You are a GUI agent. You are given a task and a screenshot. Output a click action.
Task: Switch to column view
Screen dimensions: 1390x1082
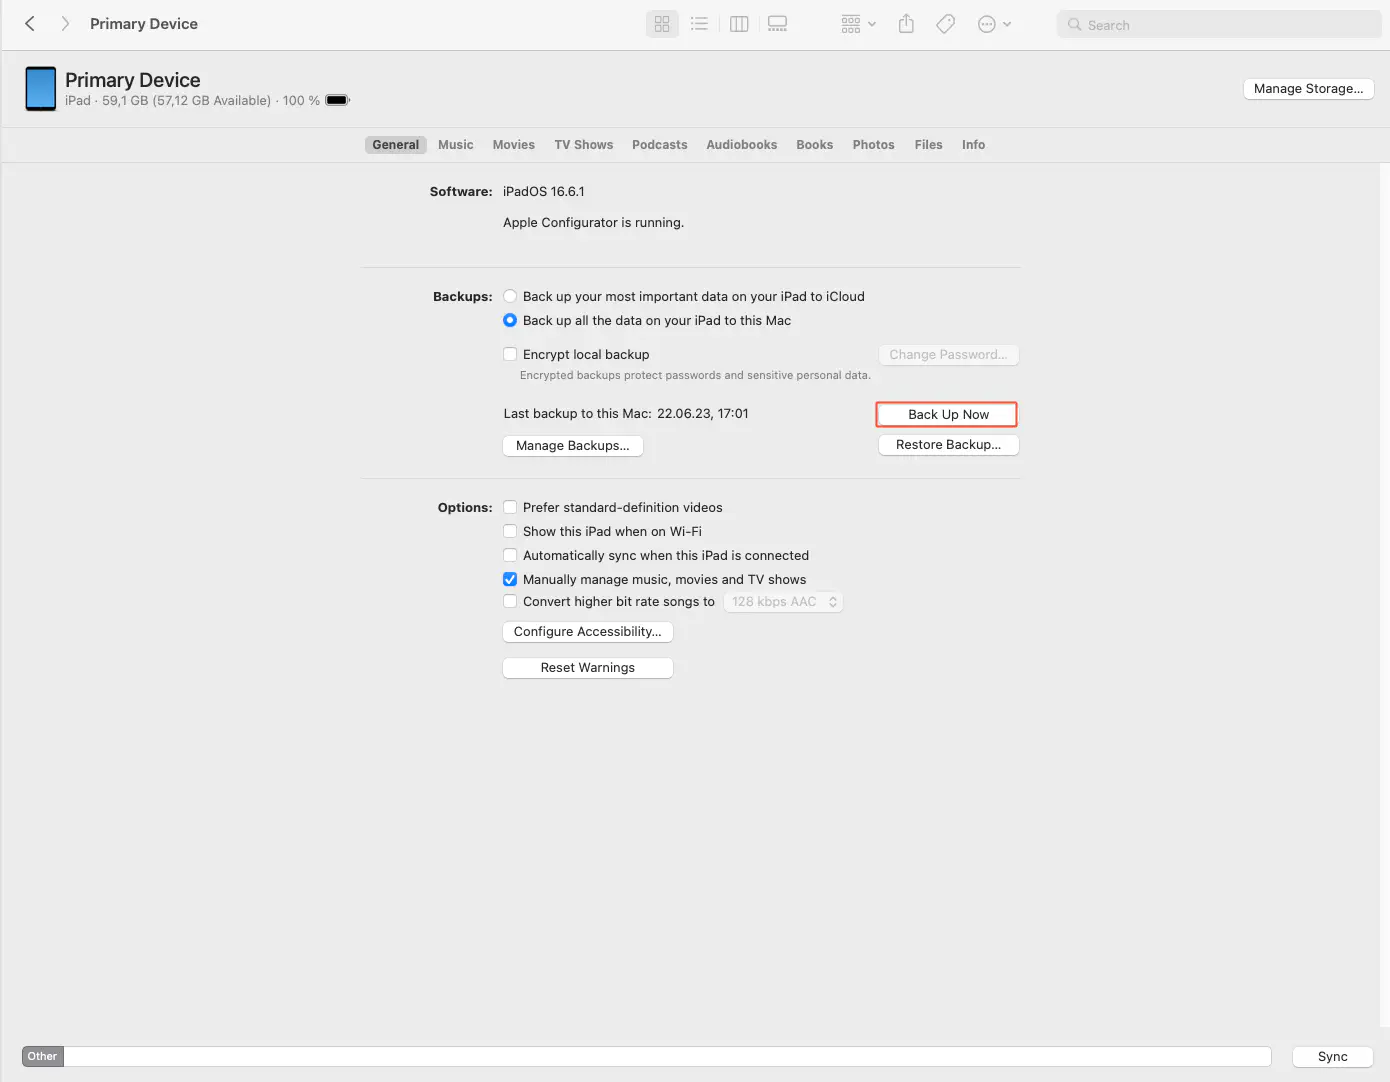click(x=739, y=24)
